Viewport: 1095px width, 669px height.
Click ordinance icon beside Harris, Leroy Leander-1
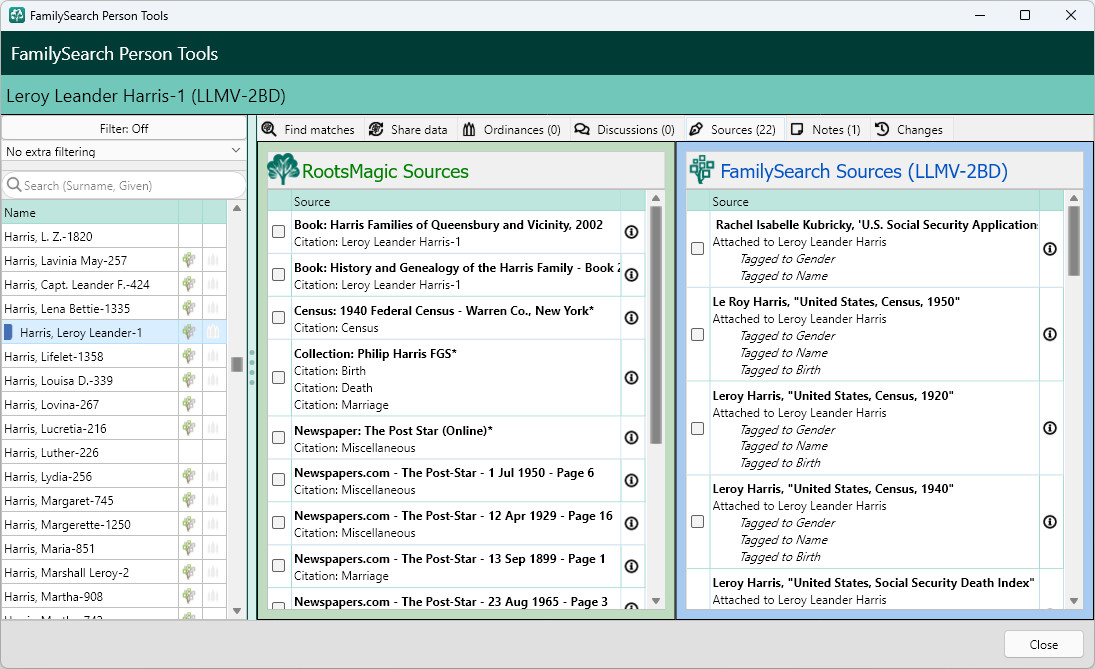(213, 332)
